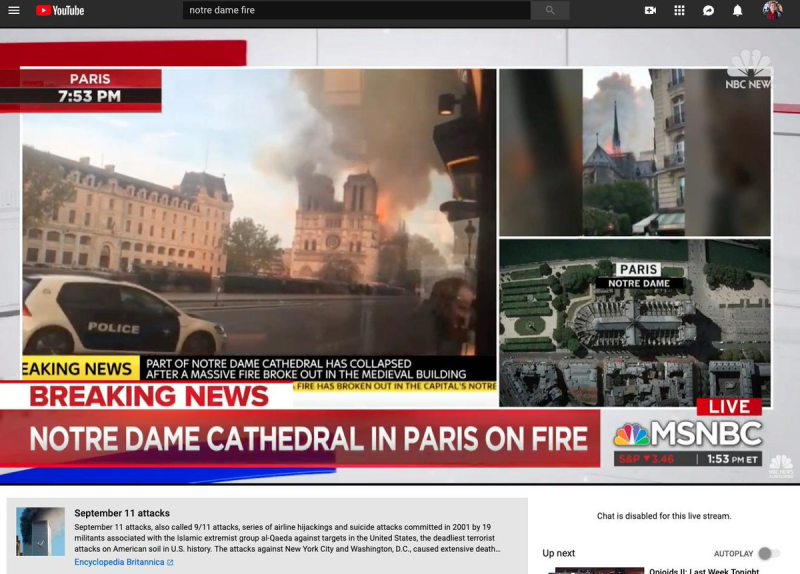Open the Encyclopedia Britannica link

(119, 562)
